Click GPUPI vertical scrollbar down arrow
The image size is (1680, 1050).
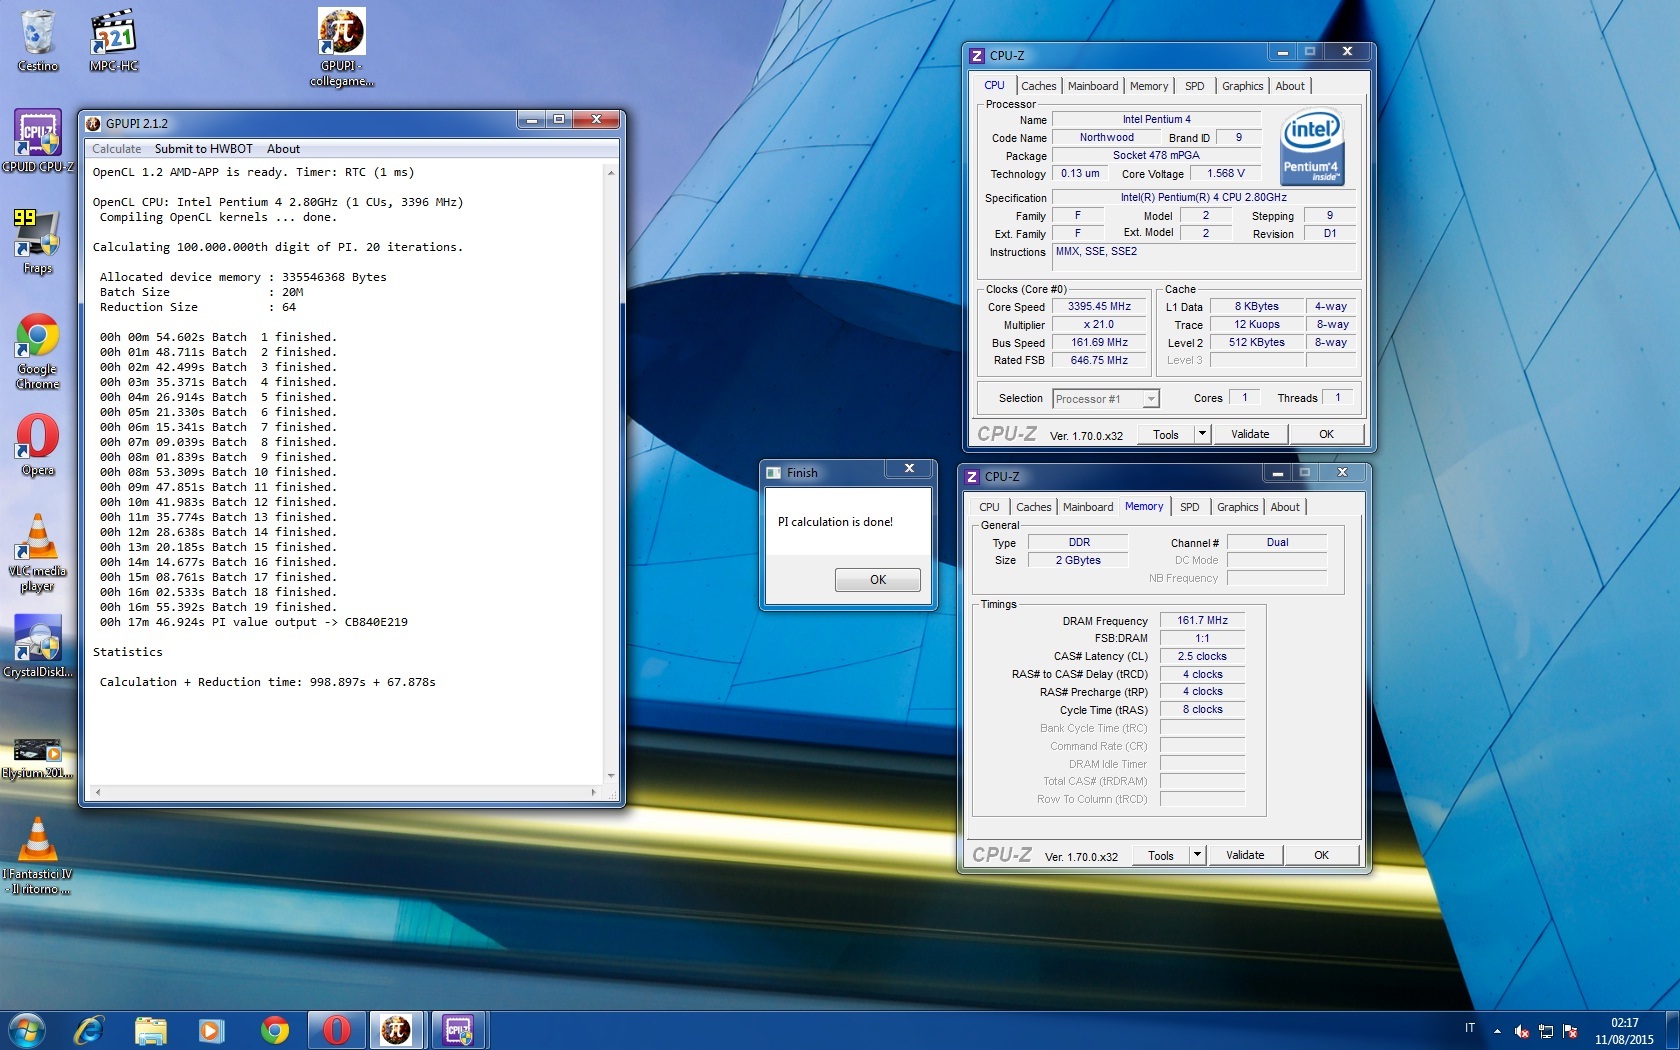611,775
